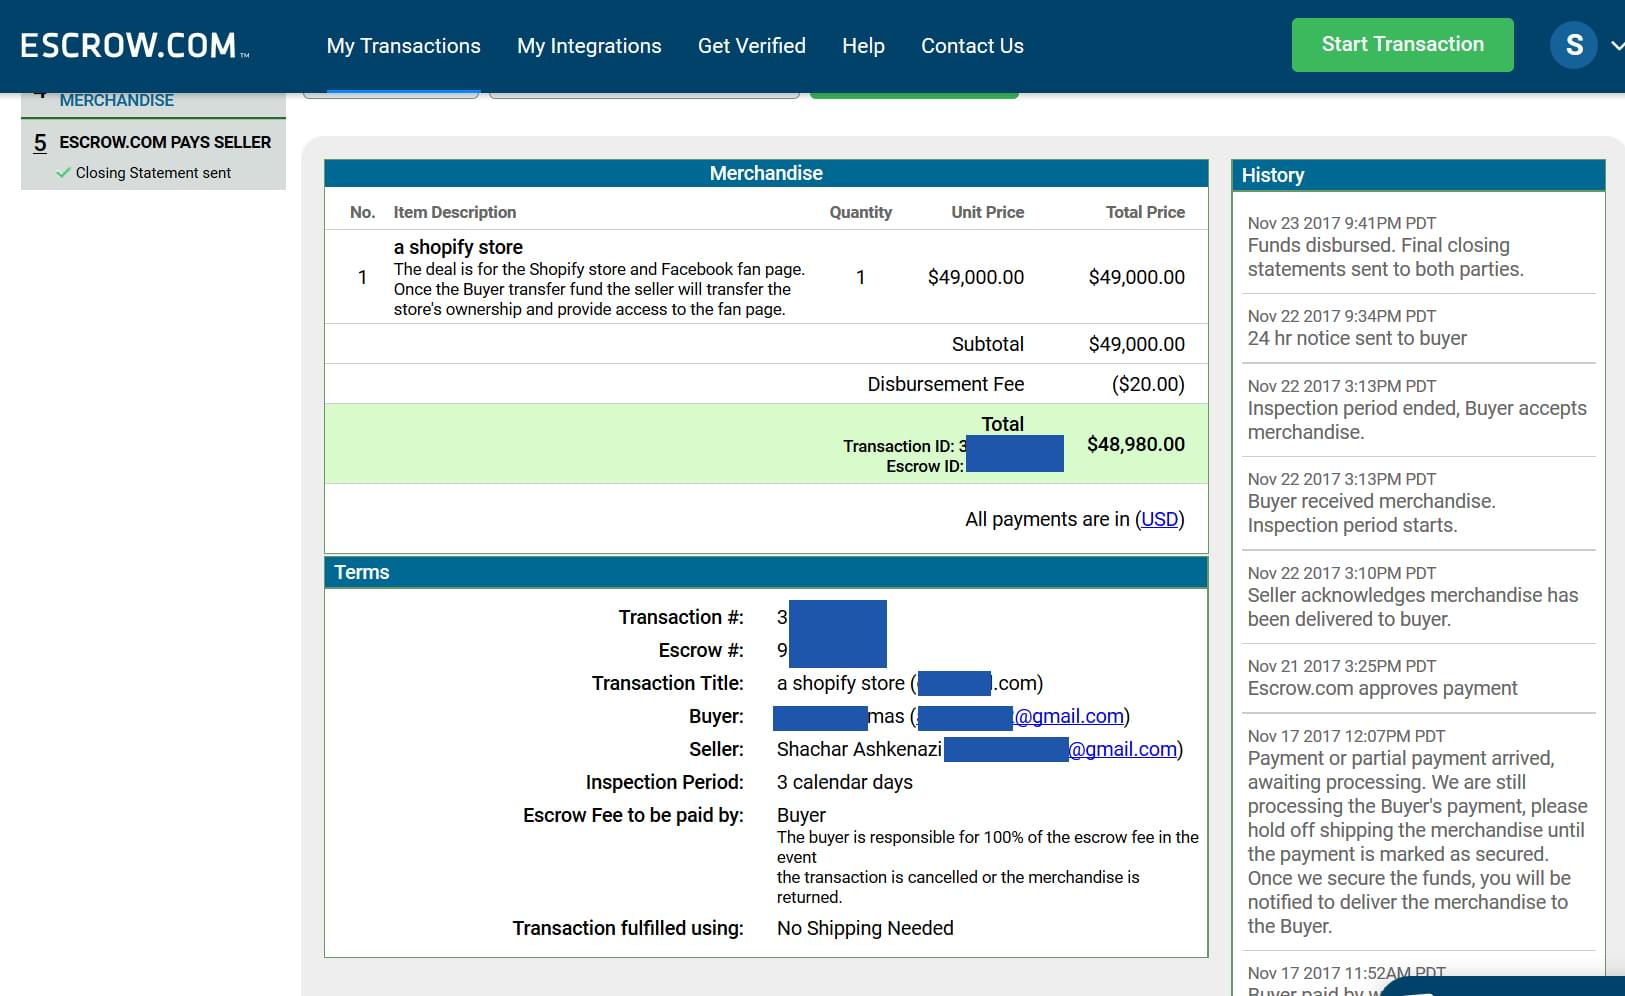The height and width of the screenshot is (996, 1625).
Task: Click the Merchandise table header
Action: (x=766, y=173)
